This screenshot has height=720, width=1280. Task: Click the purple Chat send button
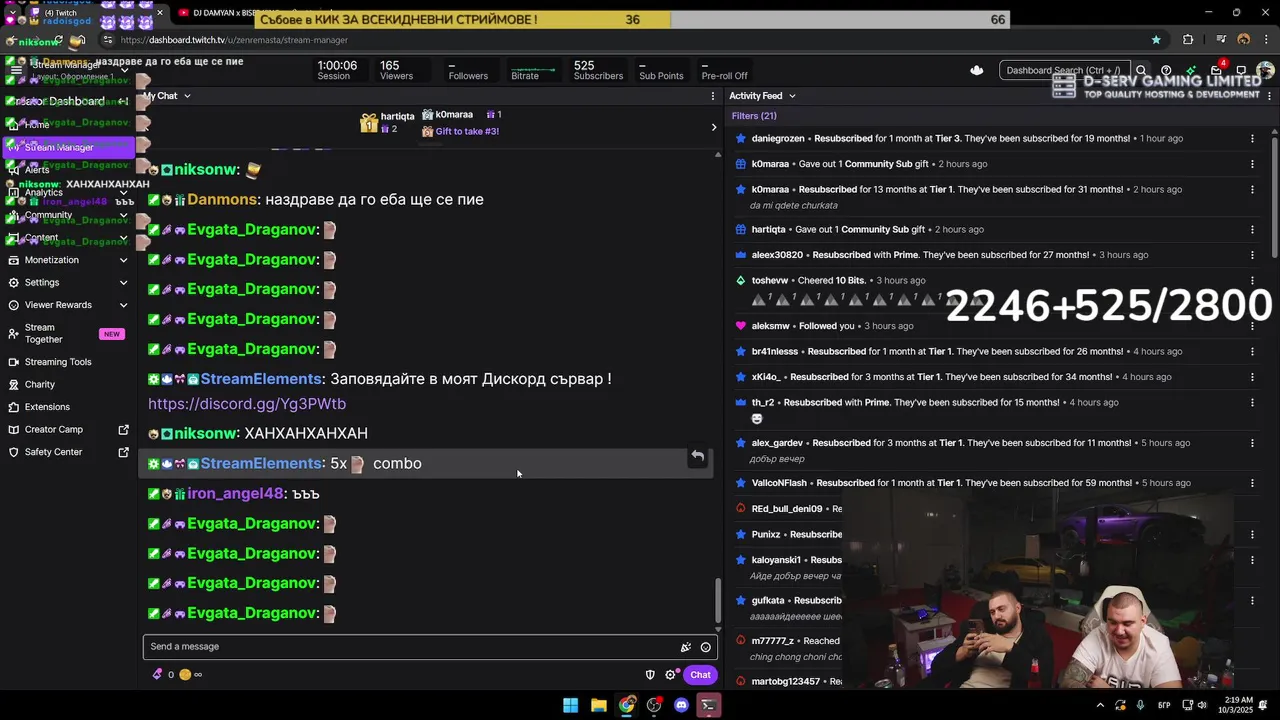pyautogui.click(x=700, y=675)
